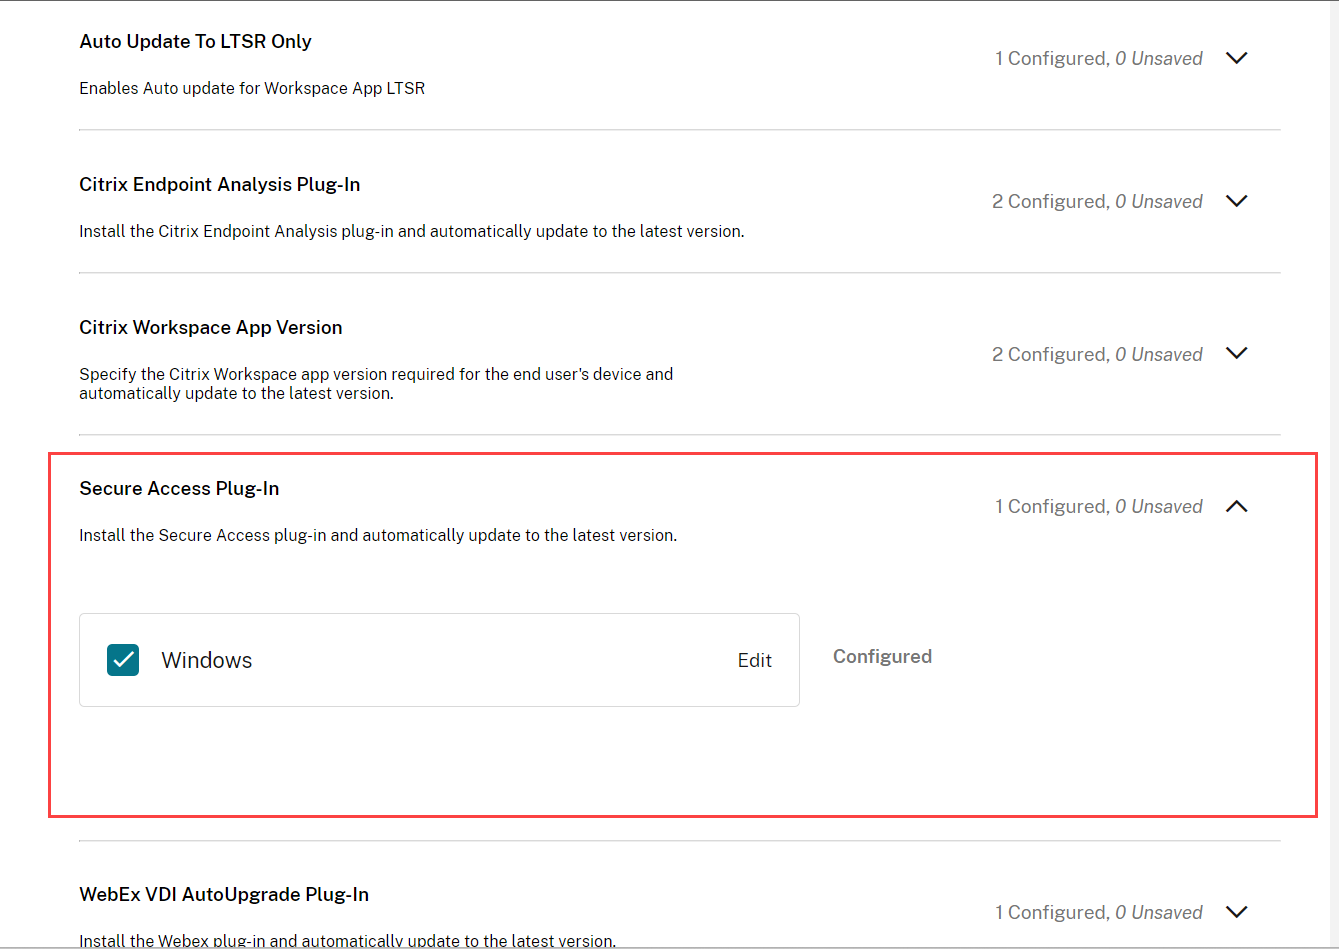Click the Configured label beside Windows
This screenshot has width=1339, height=949.
pyautogui.click(x=882, y=657)
